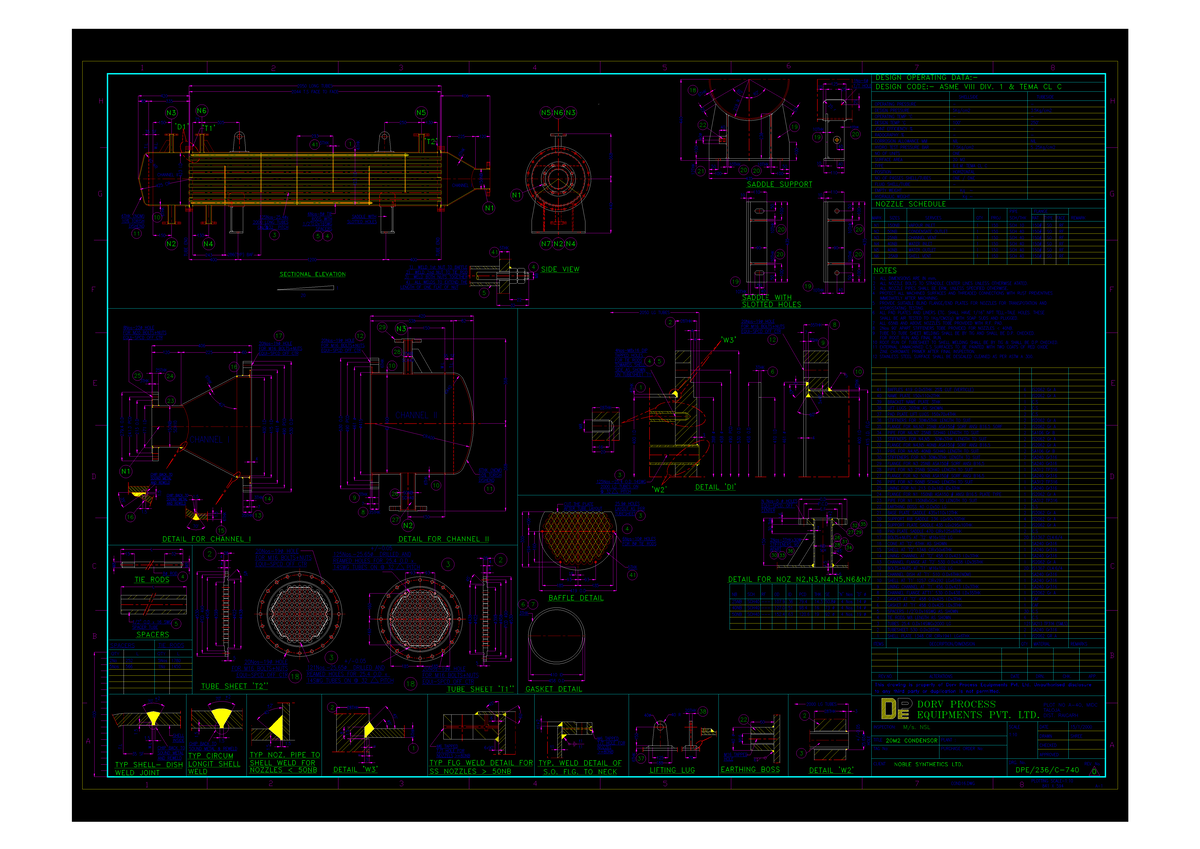1200x849 pixels.
Task: Select TUBE SHEET 'T2' perforated pattern
Action: 298,613
